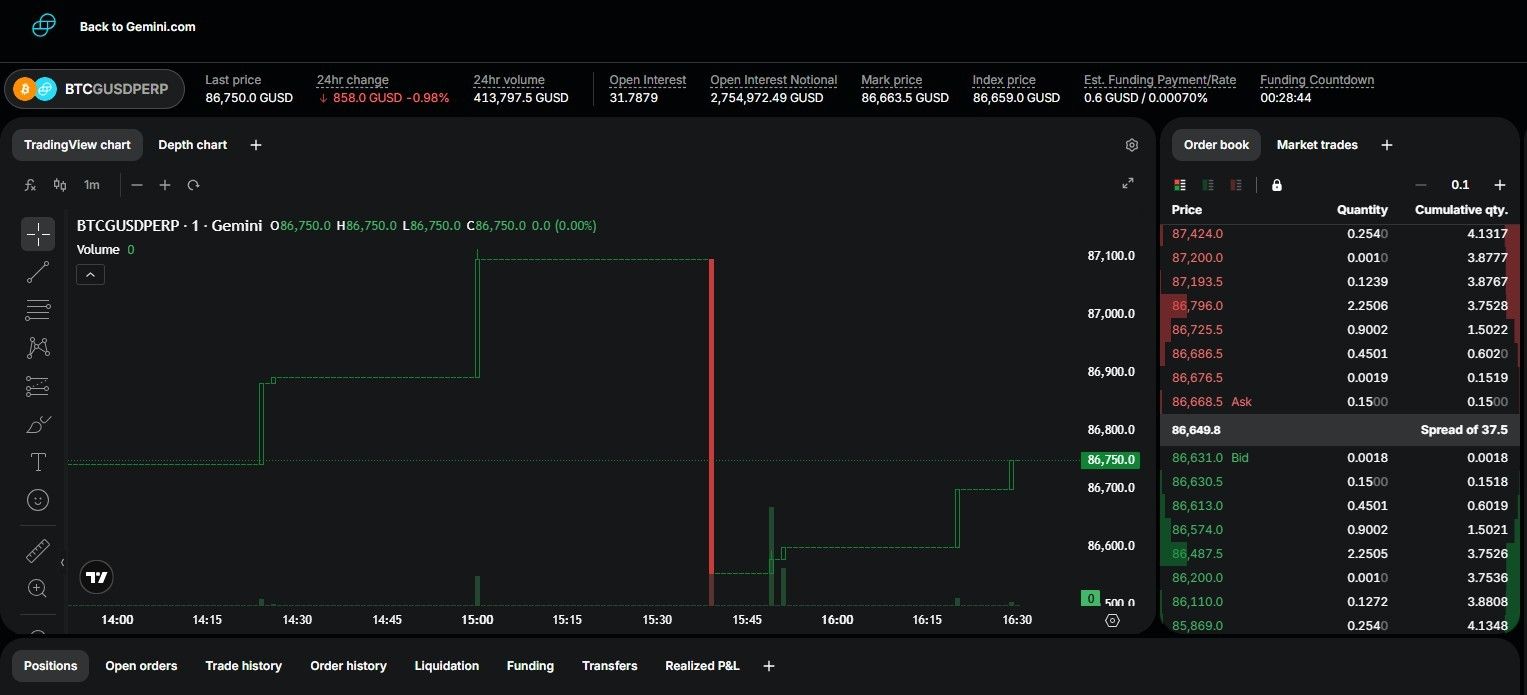1527x695 pixels.
Task: Switch to the Depth chart tab
Action: tap(192, 145)
